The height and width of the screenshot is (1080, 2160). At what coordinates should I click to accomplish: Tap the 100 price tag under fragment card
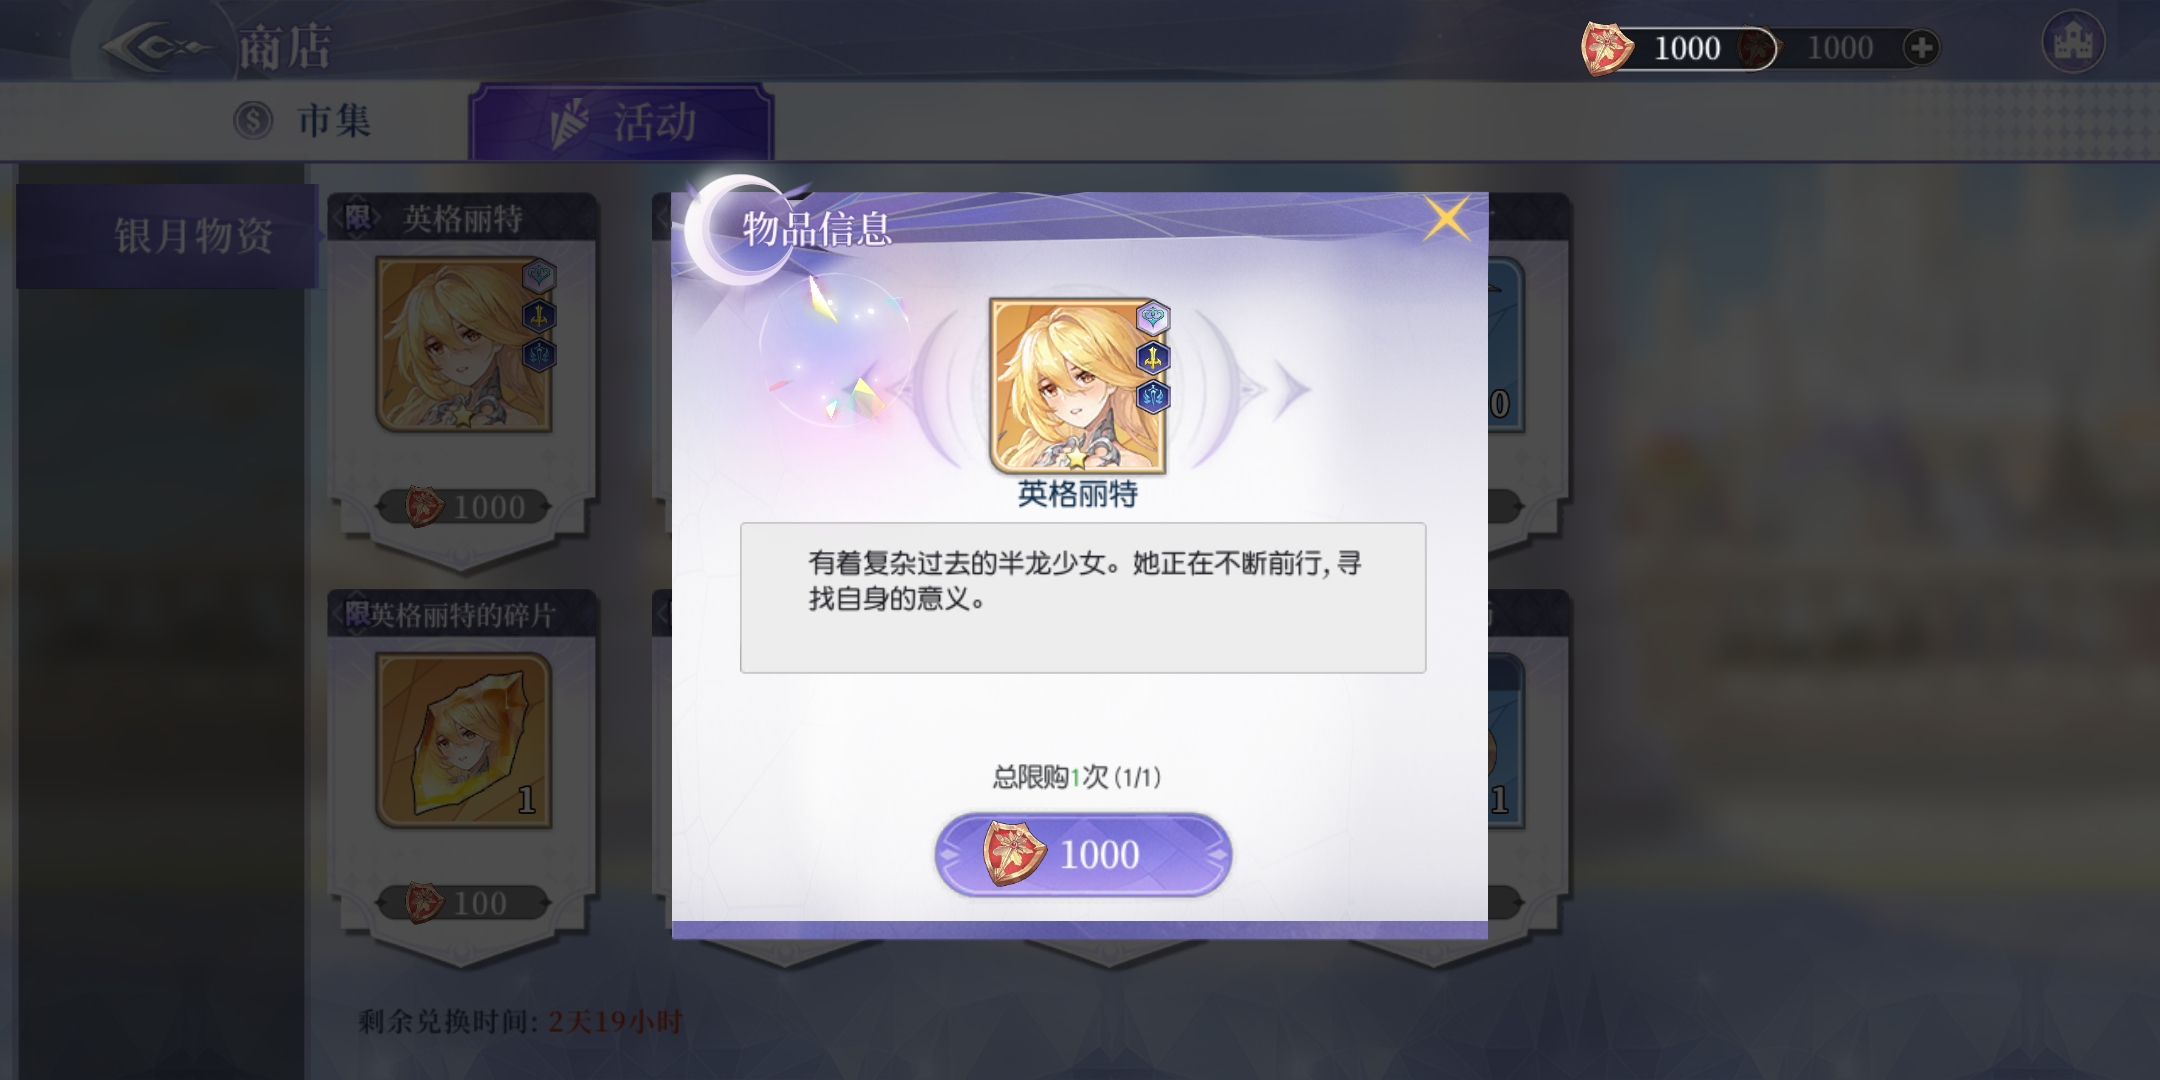(464, 903)
